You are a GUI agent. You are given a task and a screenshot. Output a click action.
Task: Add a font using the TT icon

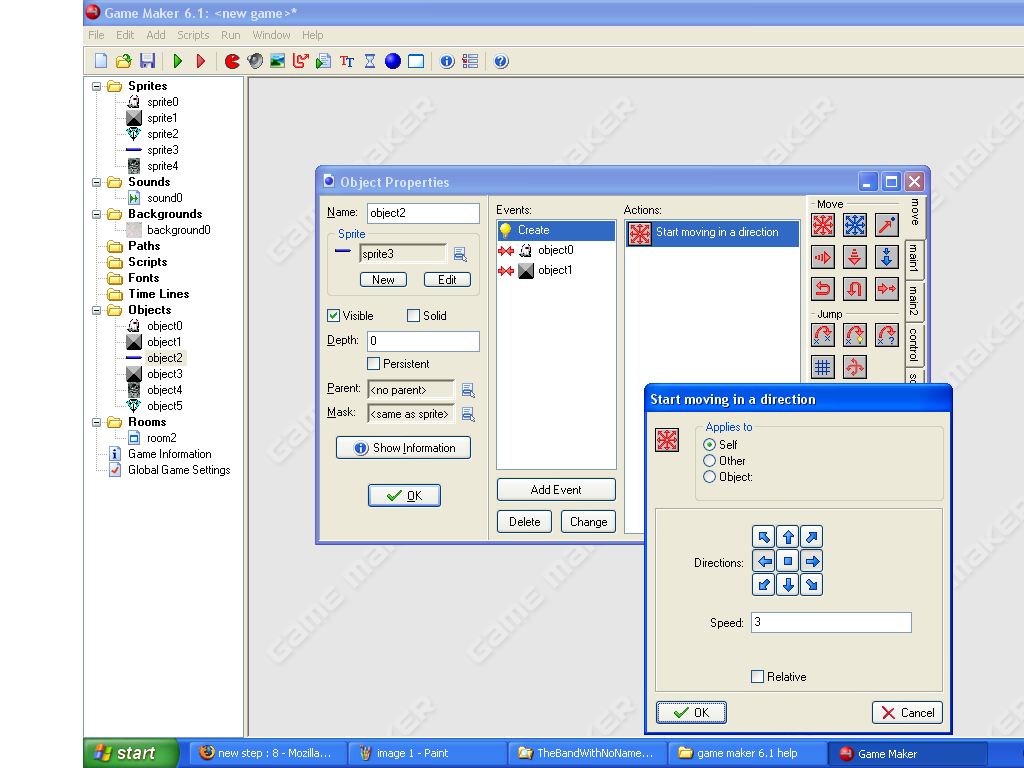[x=347, y=61]
